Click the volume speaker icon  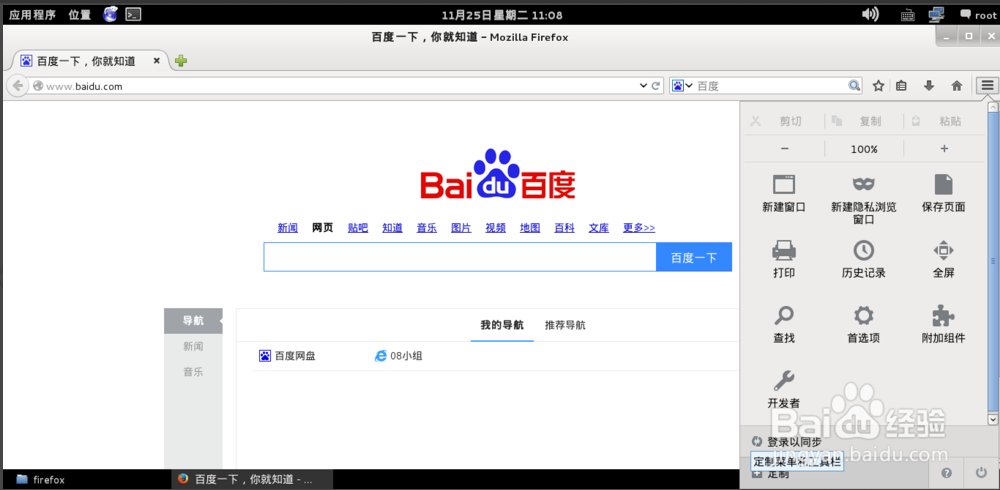[870, 14]
